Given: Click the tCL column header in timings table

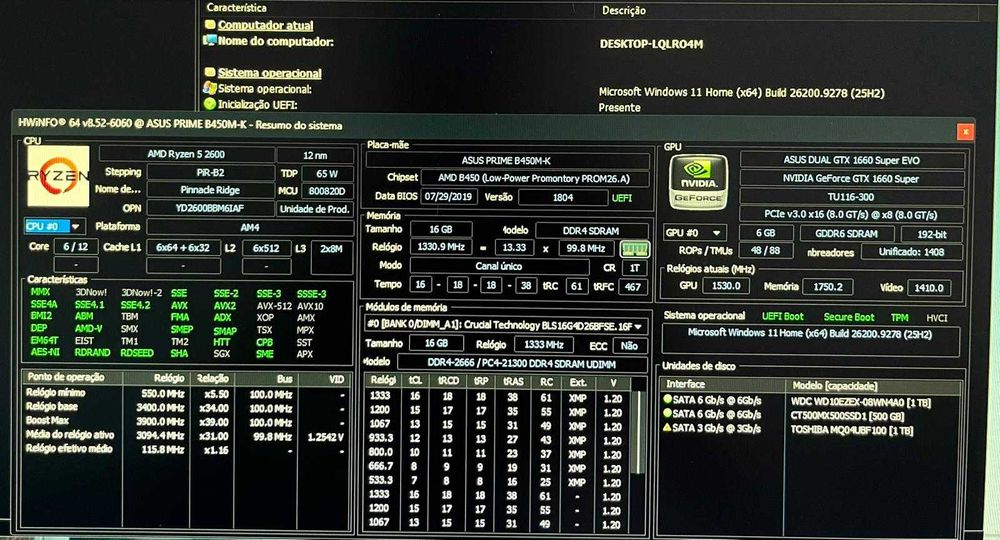Looking at the screenshot, I should 415,381.
